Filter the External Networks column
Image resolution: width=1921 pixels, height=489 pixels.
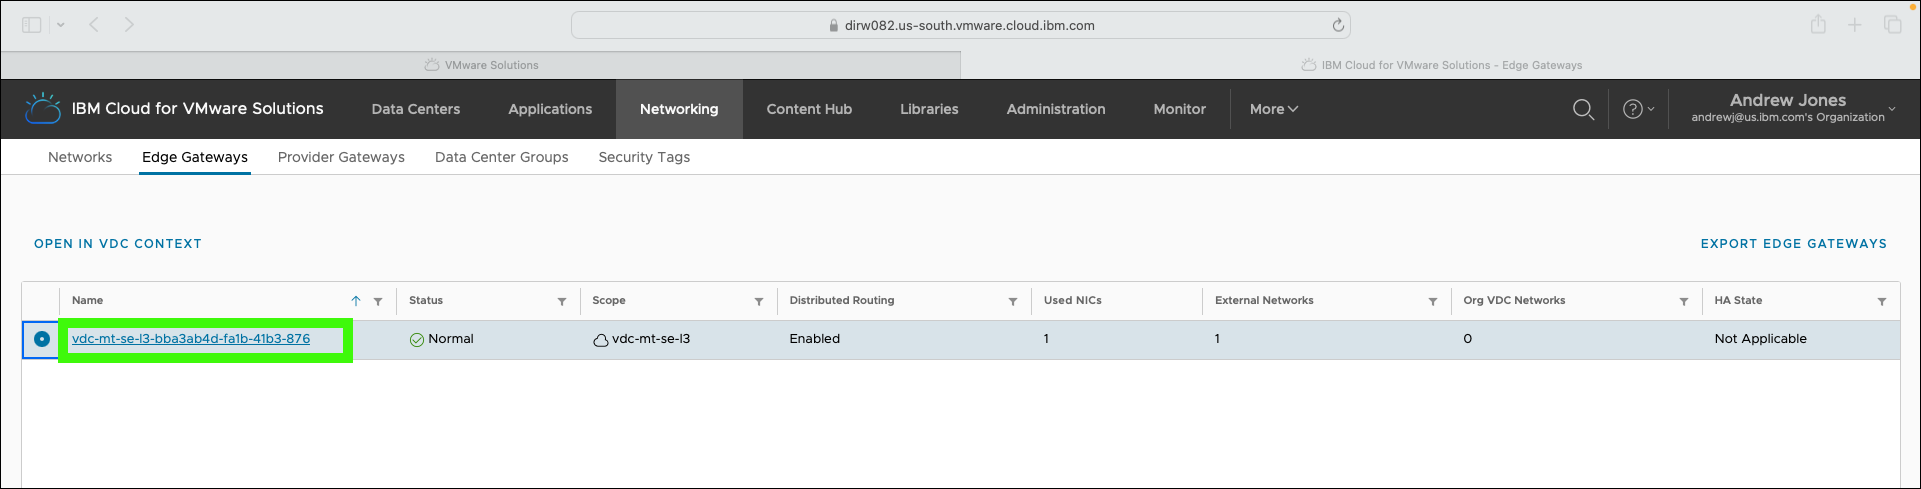[1433, 301]
